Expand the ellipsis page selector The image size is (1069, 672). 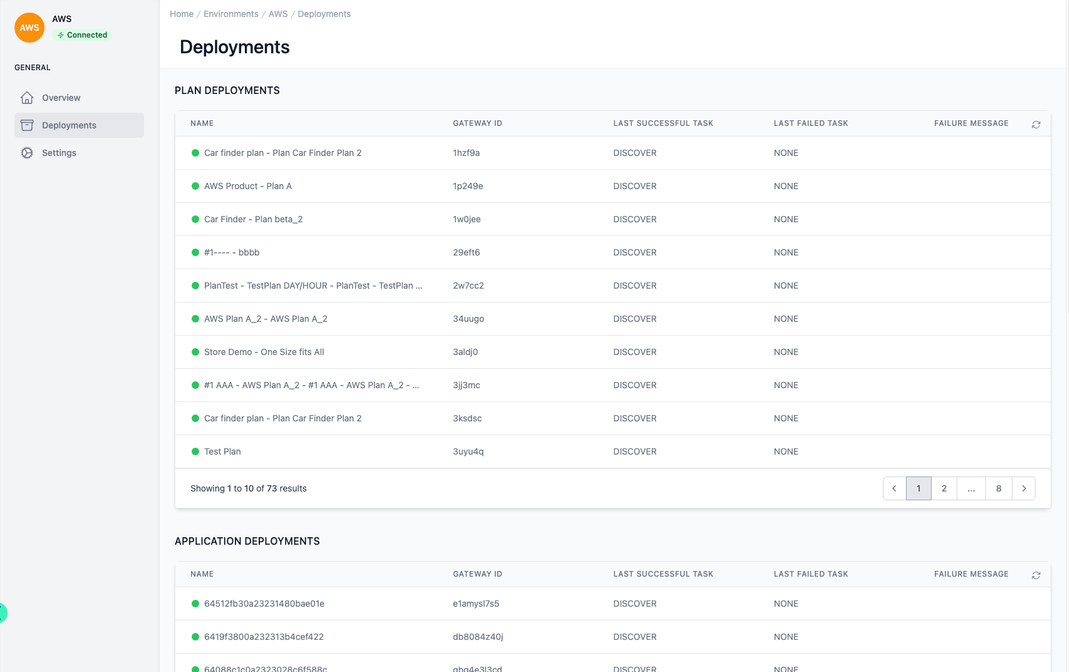[970, 488]
